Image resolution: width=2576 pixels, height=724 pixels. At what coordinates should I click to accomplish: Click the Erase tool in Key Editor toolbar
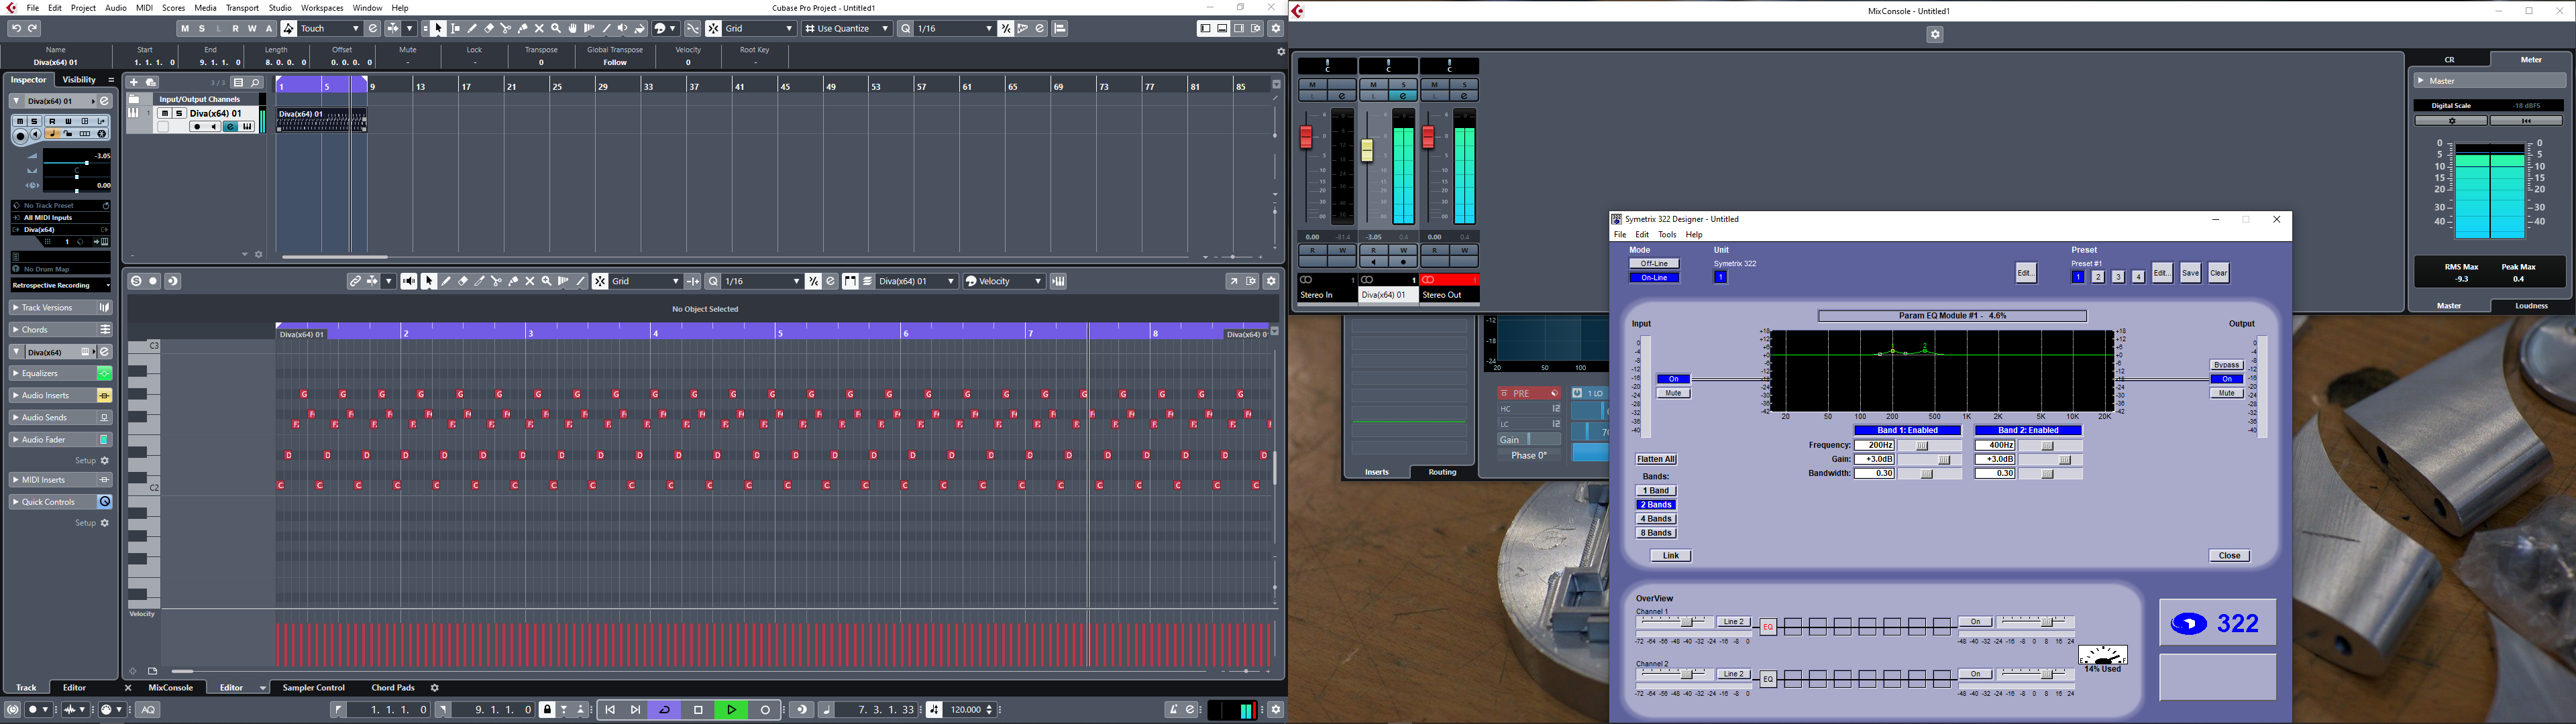point(463,282)
